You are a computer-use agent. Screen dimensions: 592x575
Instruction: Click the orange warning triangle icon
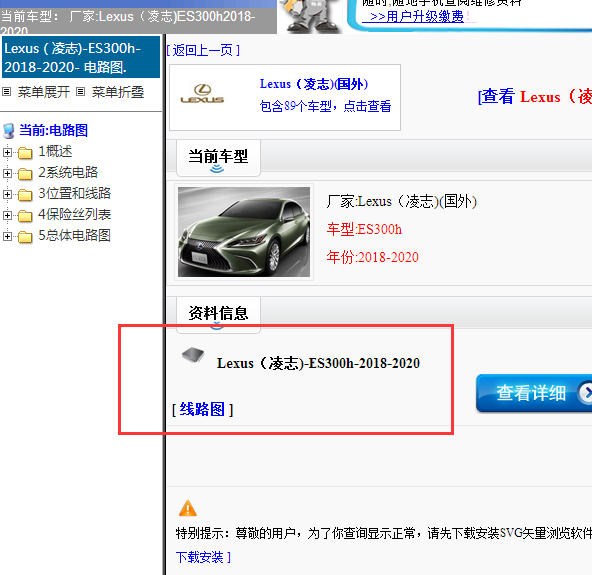(x=188, y=508)
